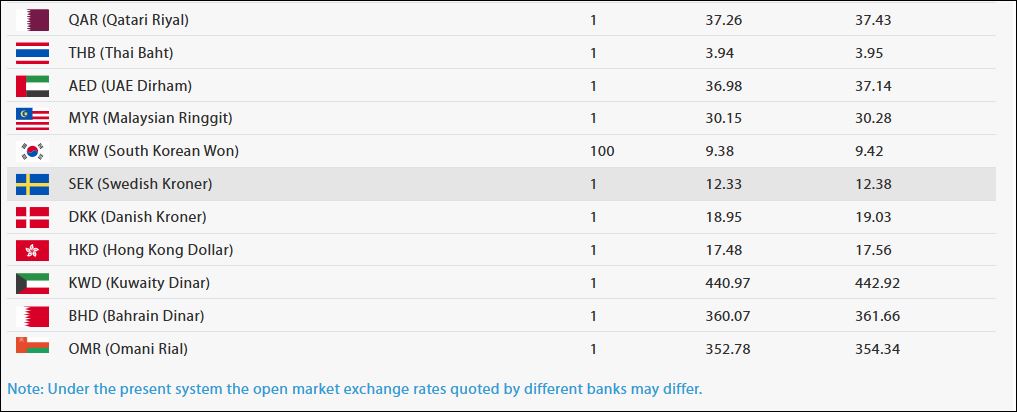Image resolution: width=1017 pixels, height=412 pixels.
Task: Click the THB (Thai Baht) label
Action: (121, 53)
